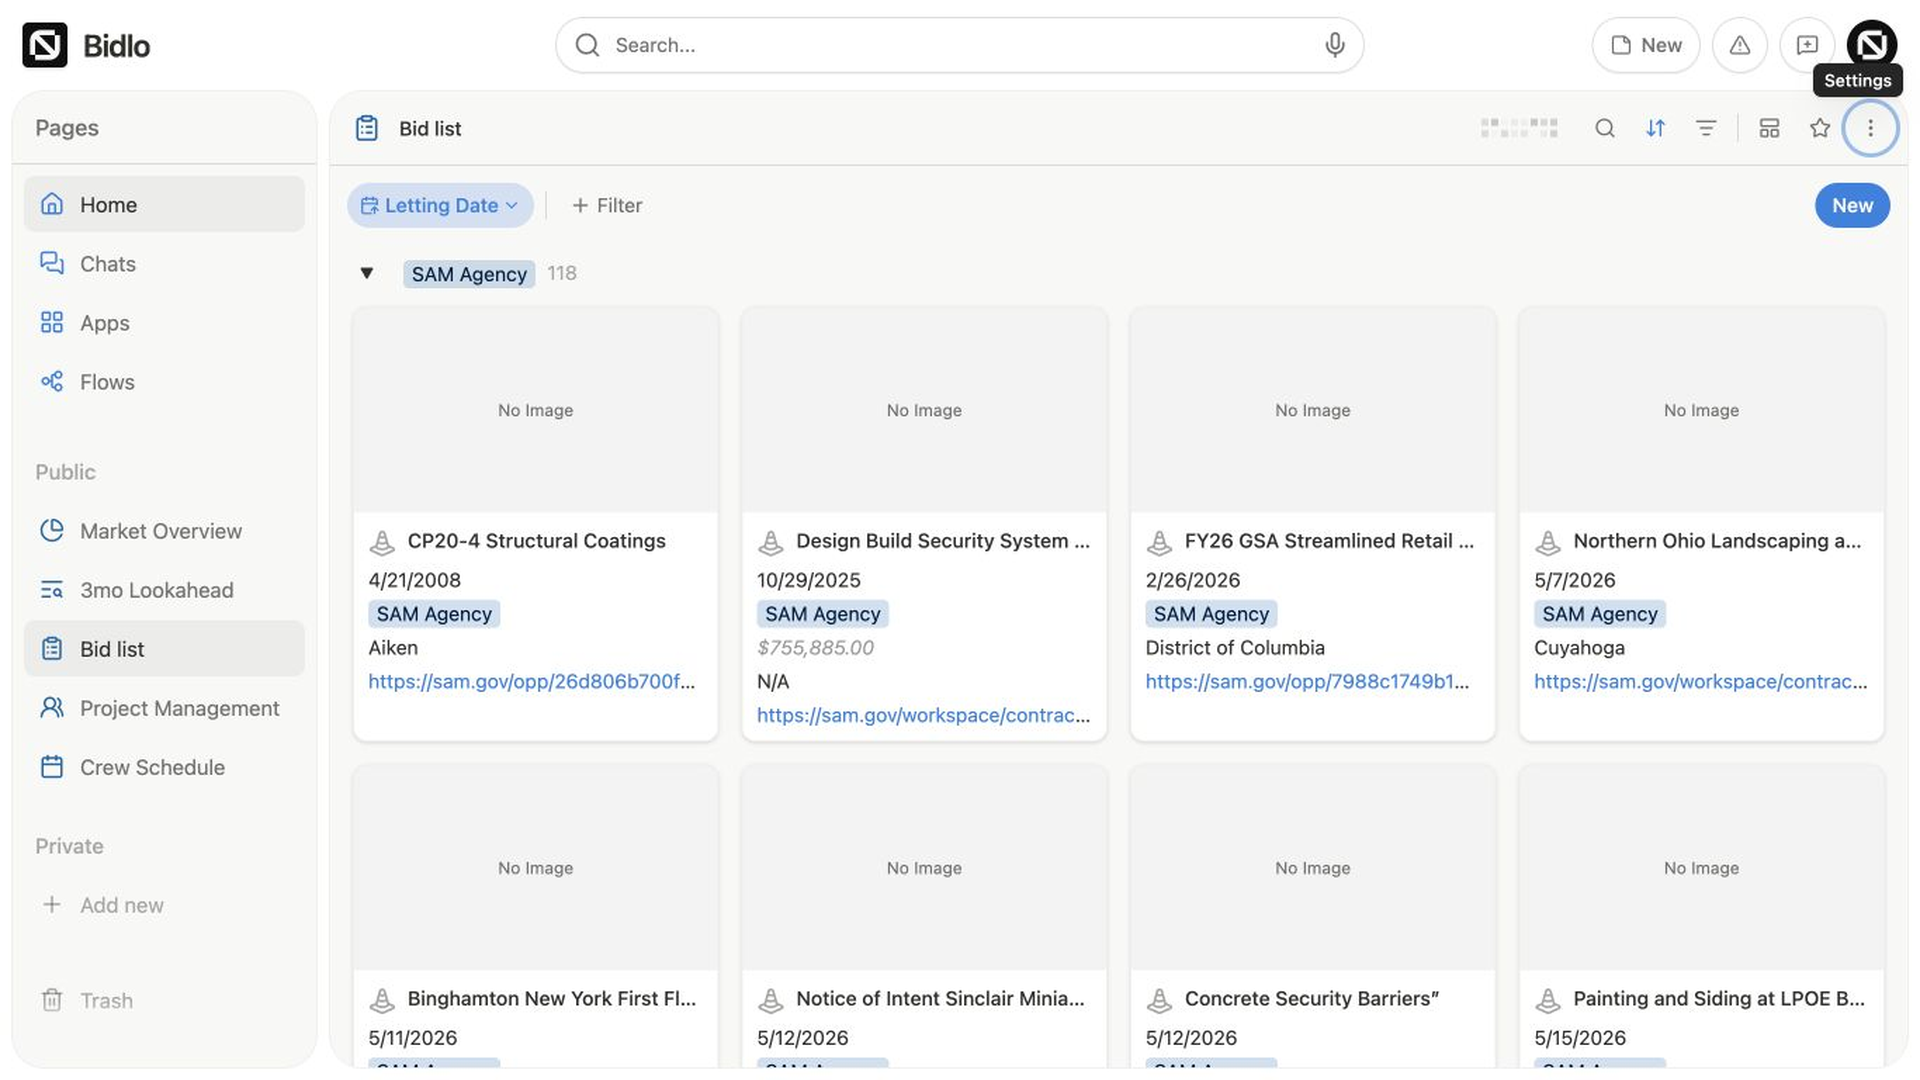Click into the Search input field

pos(960,45)
